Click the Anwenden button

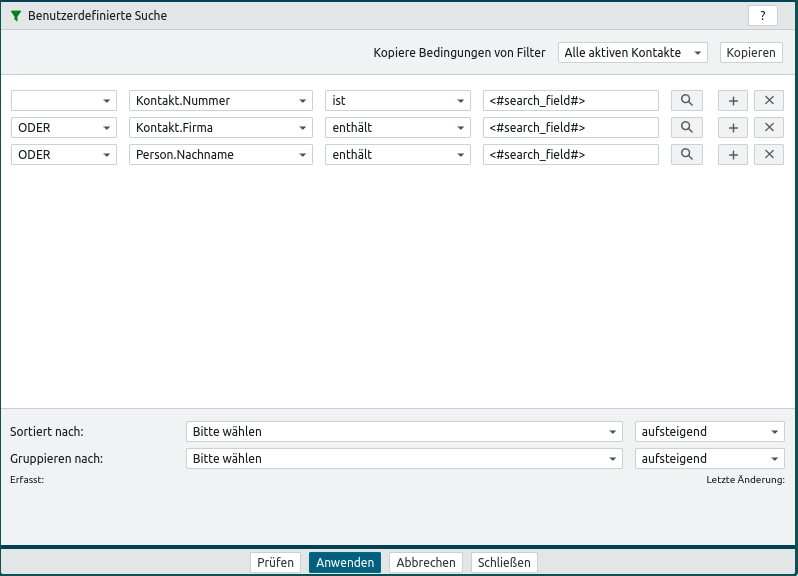(x=345, y=562)
